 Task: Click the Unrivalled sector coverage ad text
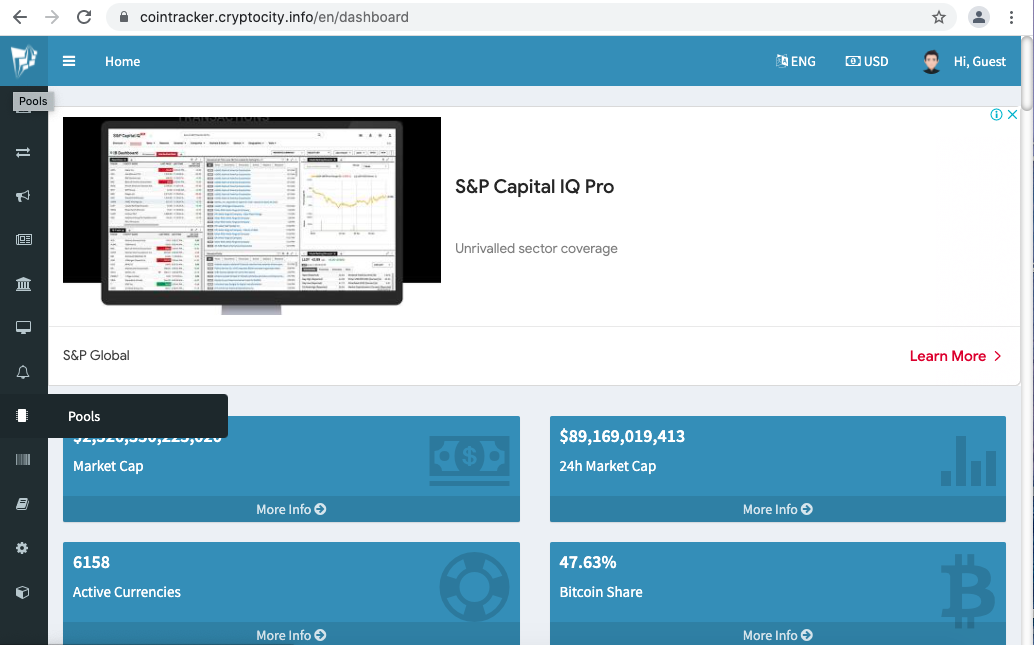536,249
